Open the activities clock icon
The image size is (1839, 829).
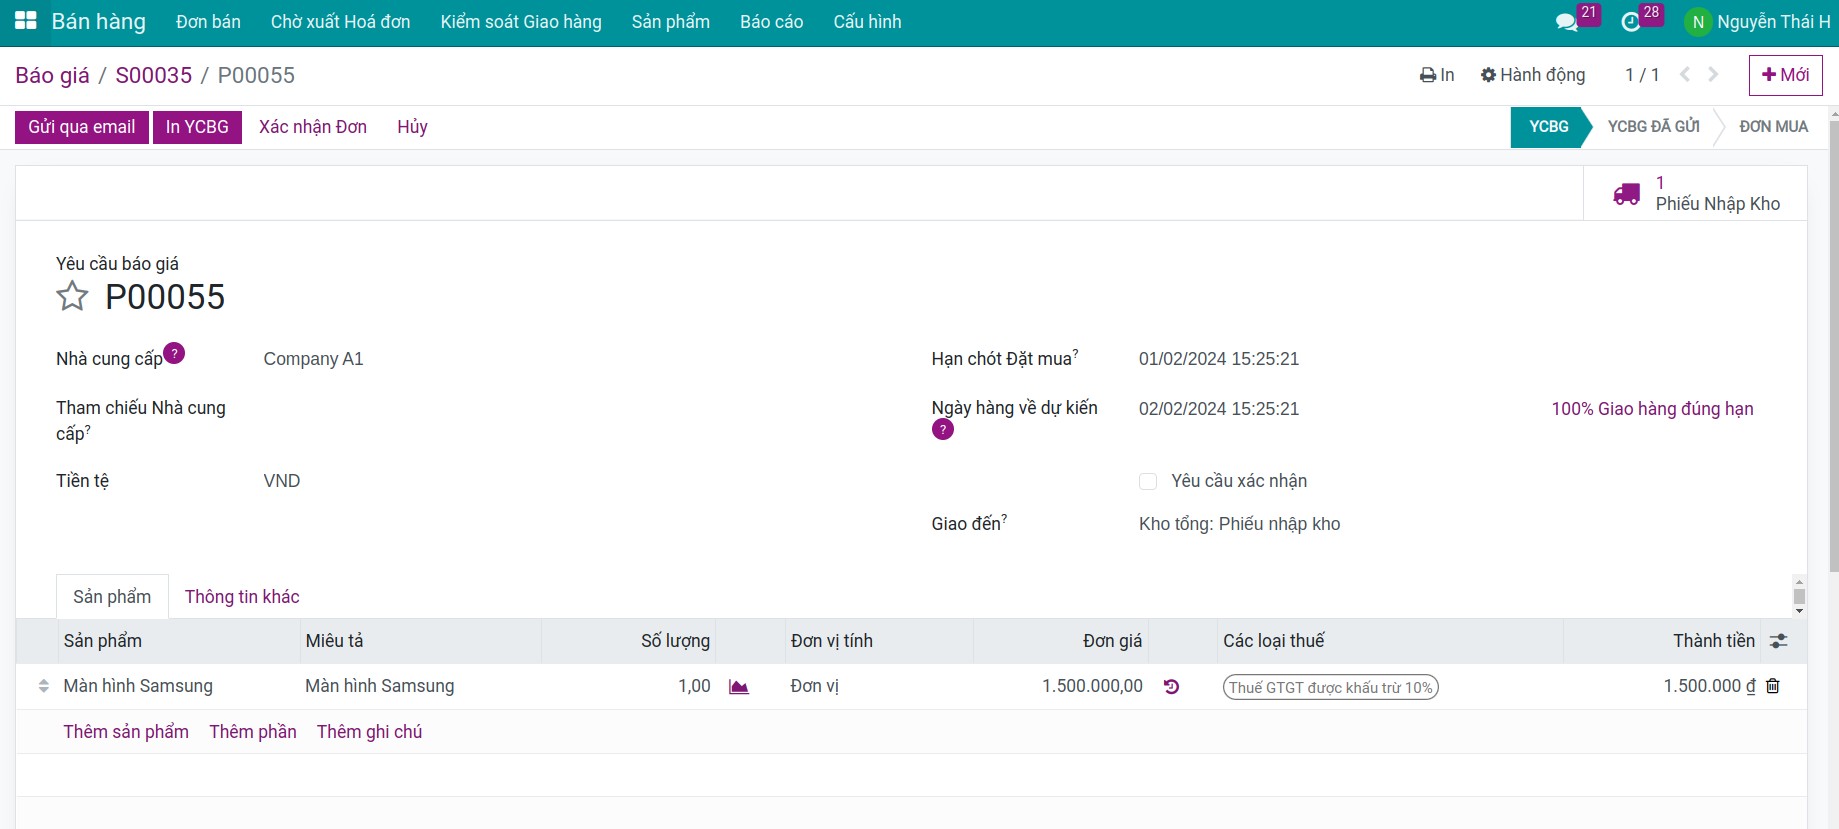pyautogui.click(x=1631, y=22)
